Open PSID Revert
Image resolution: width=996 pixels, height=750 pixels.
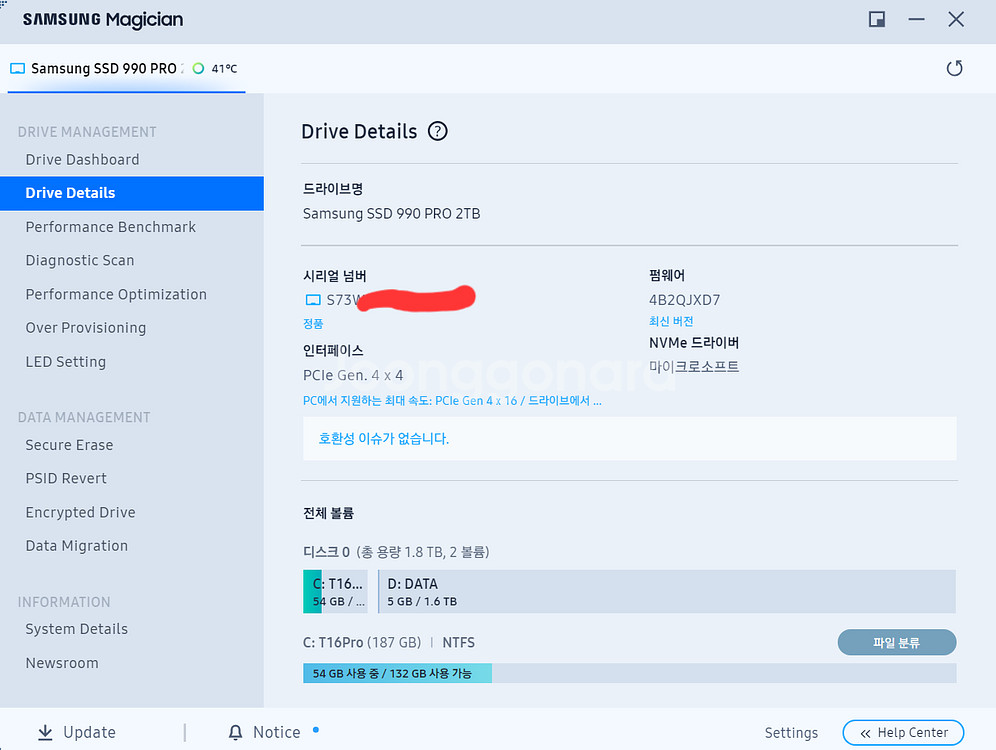[66, 478]
